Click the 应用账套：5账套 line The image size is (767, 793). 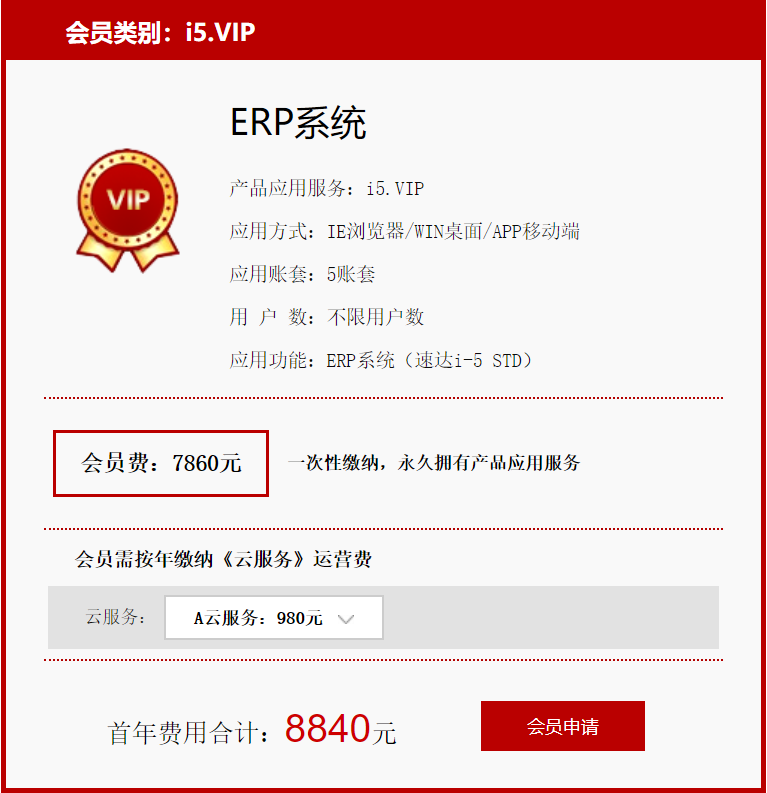302,274
